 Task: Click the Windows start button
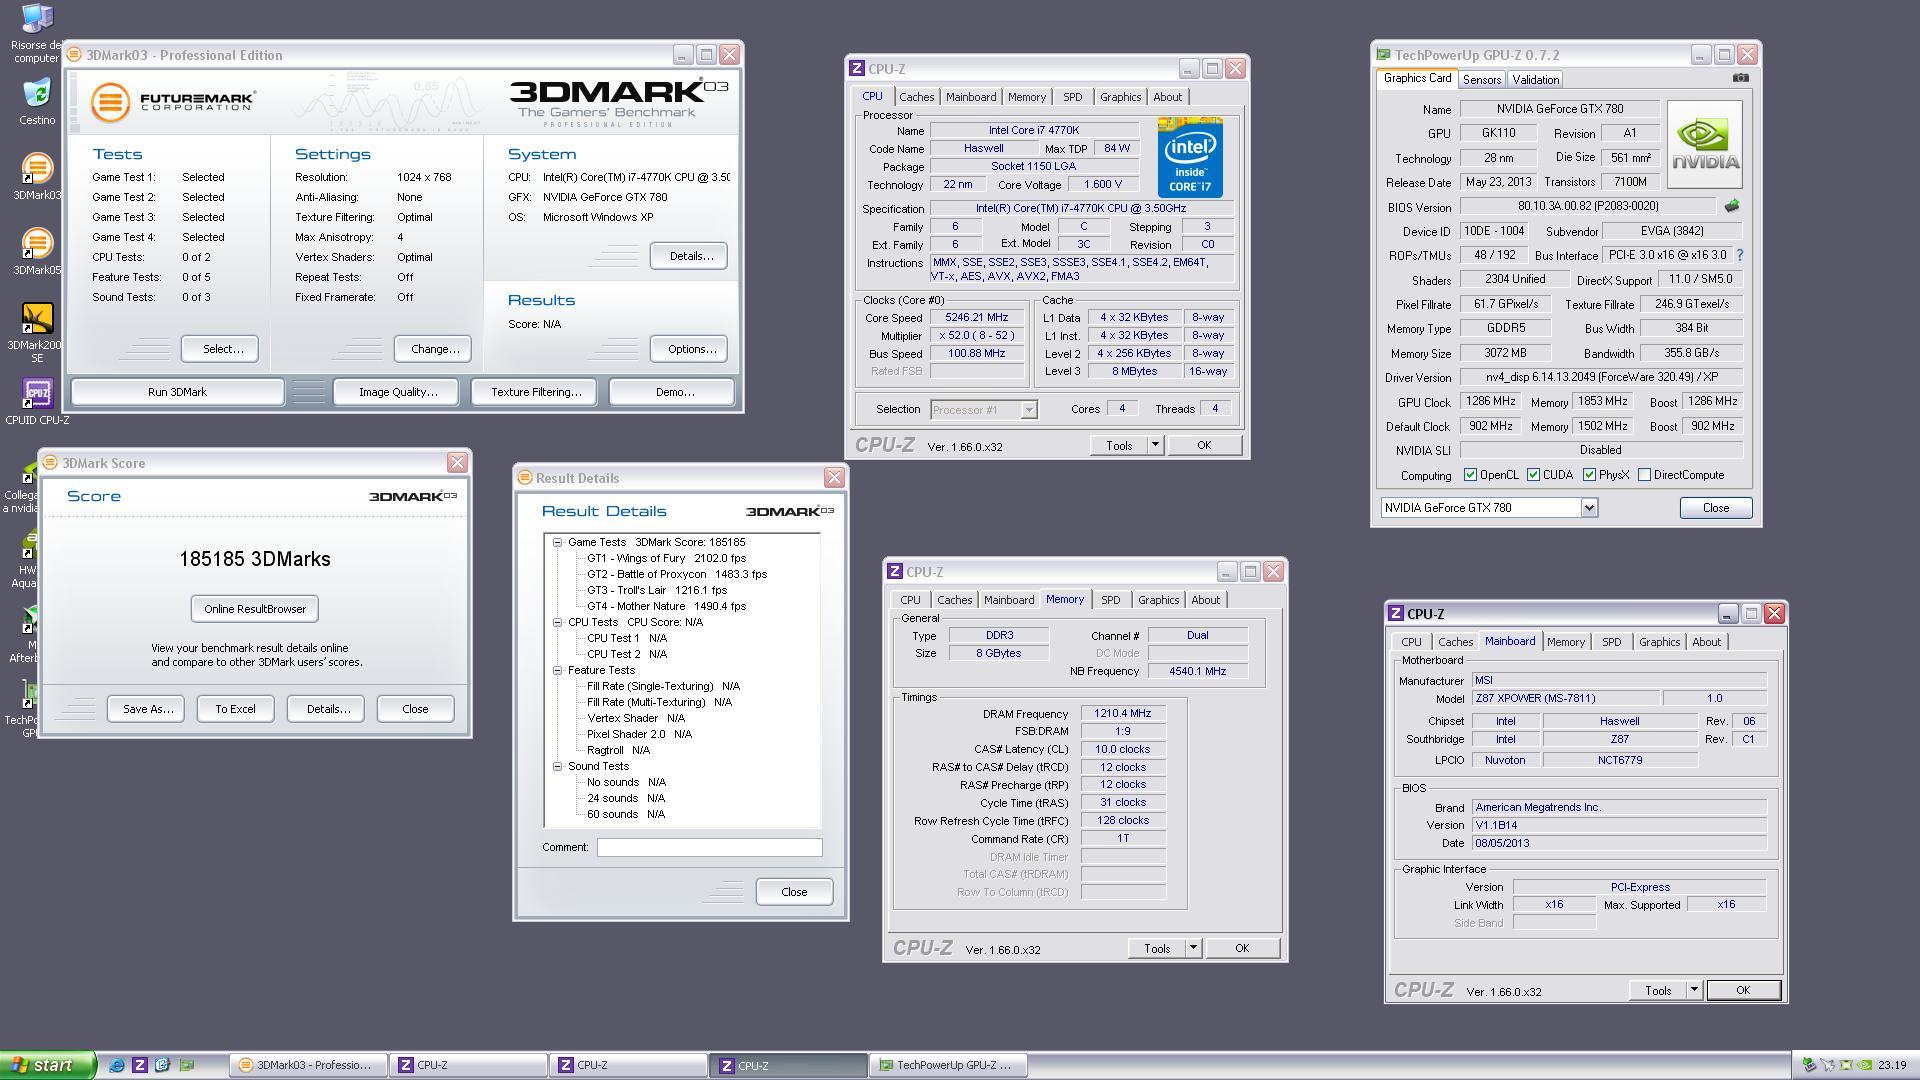(48, 1065)
